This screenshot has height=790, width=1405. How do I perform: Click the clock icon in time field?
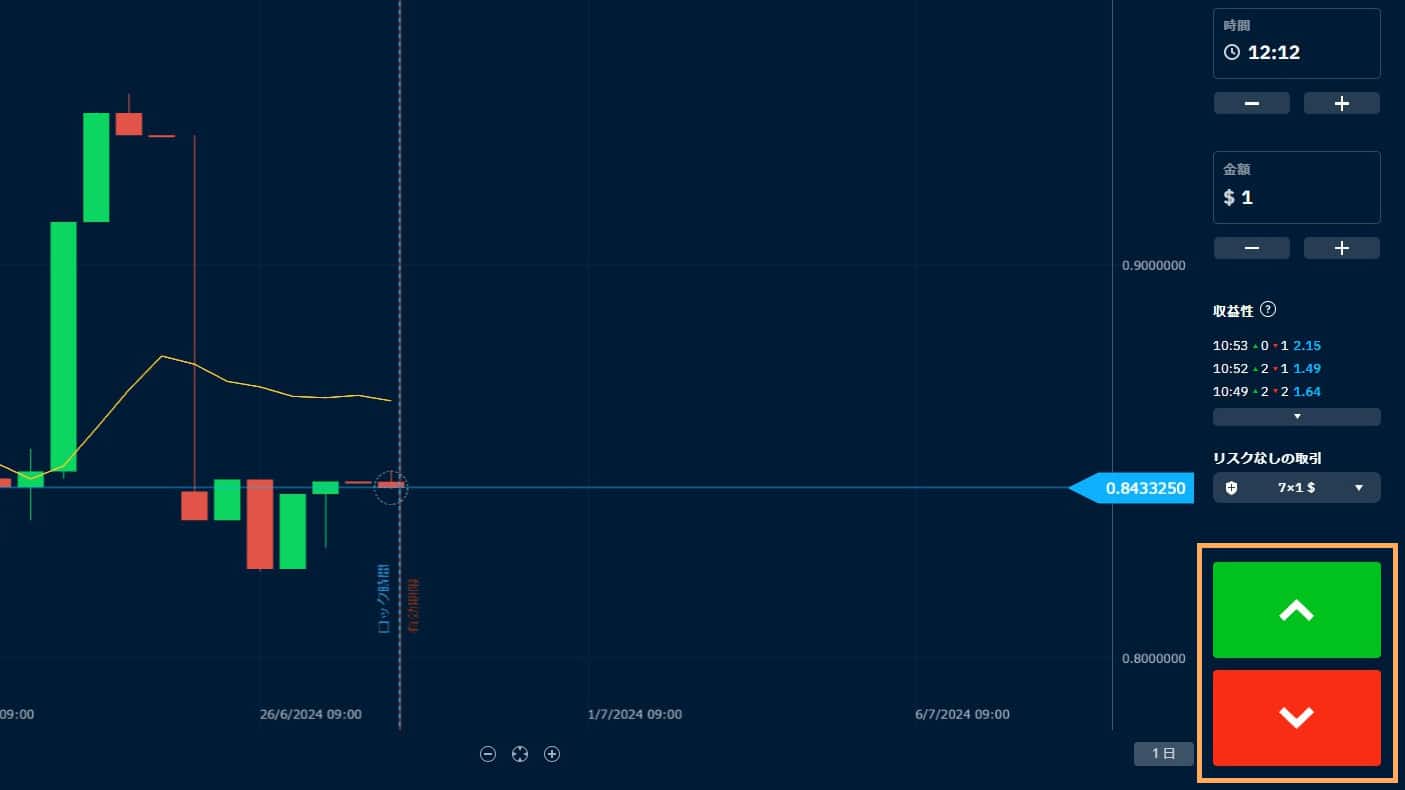pos(1232,52)
